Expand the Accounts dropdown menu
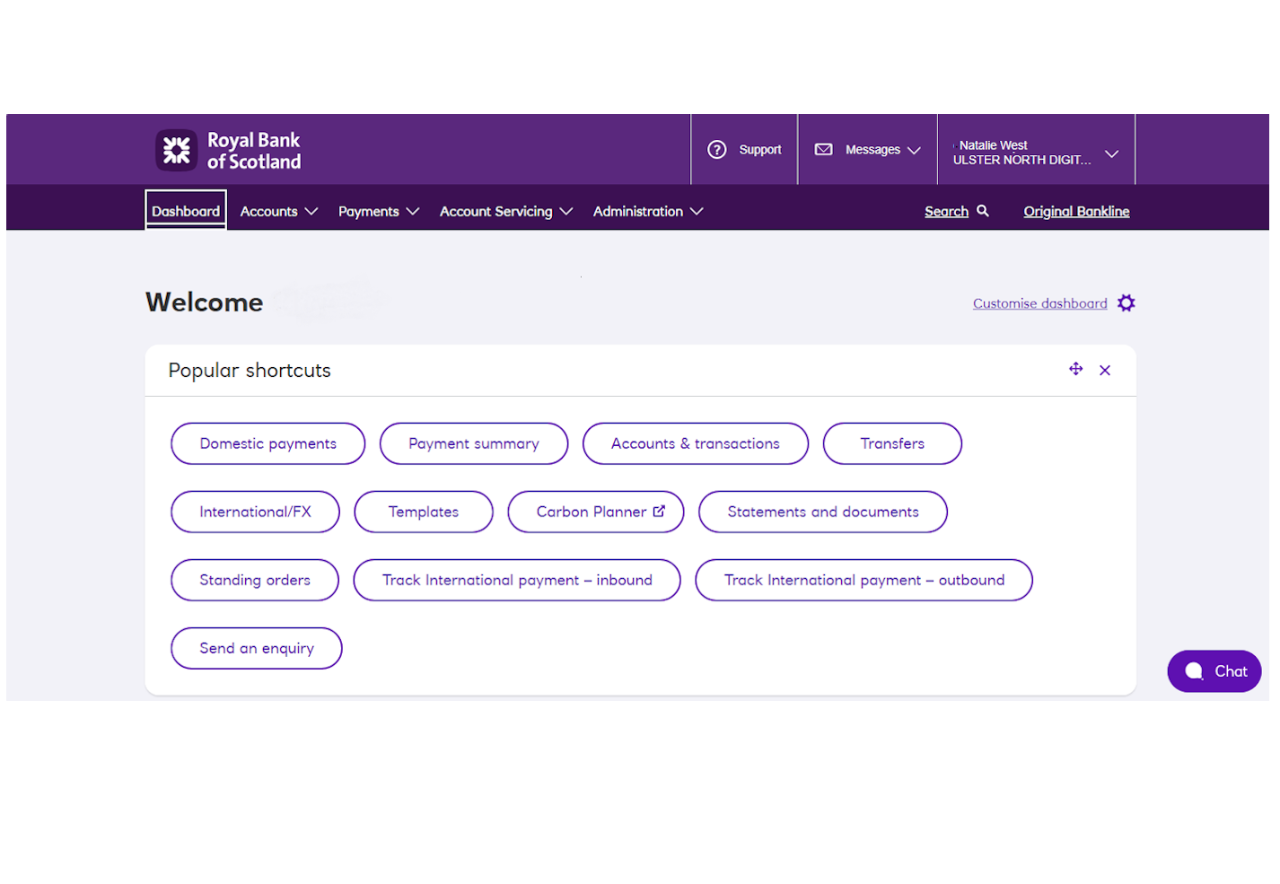This screenshot has width=1280, height=884. click(278, 211)
